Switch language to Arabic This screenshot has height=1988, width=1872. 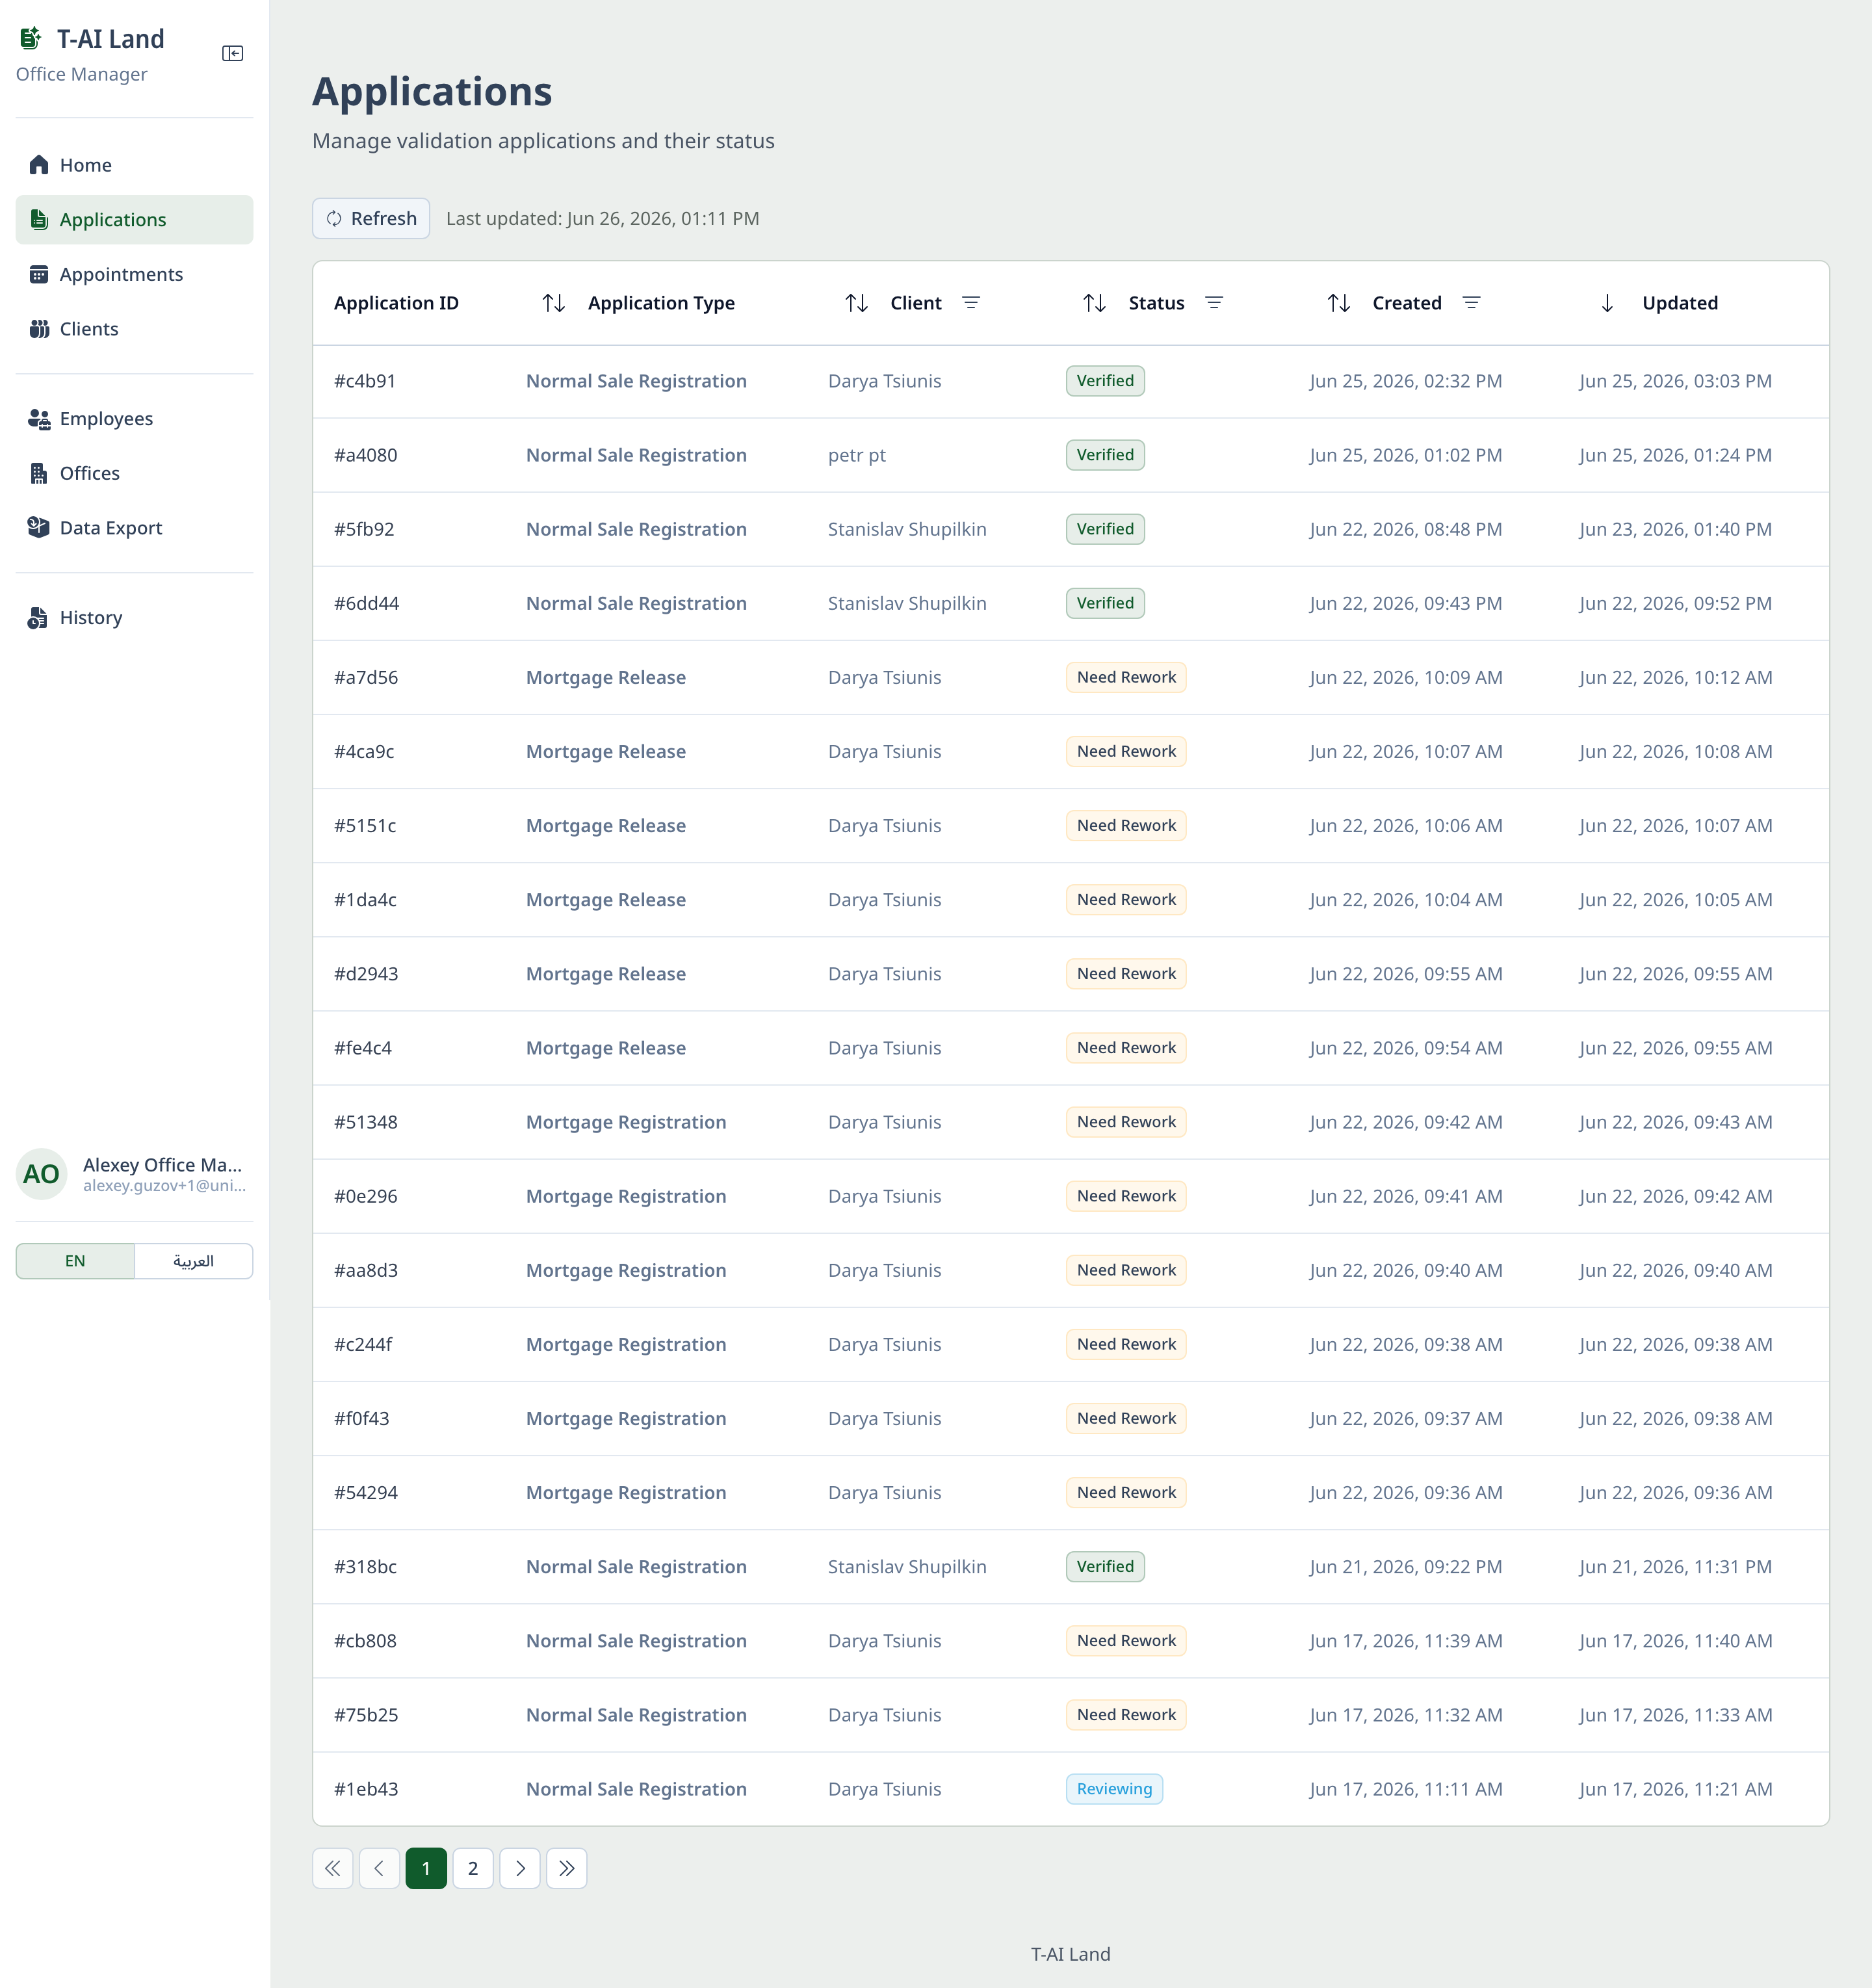pos(193,1261)
